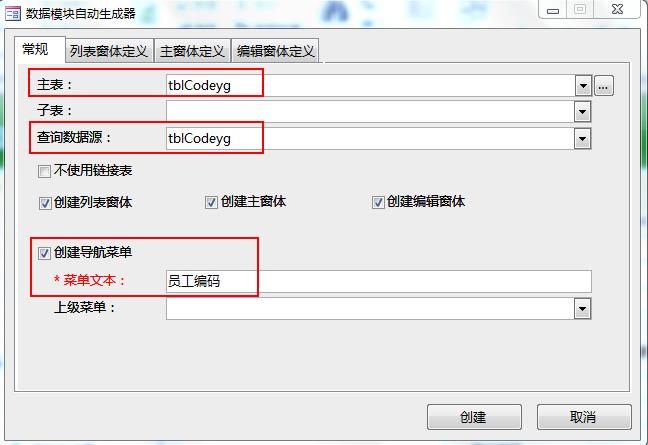Screen dimensions: 648x445
Task: Toggle the 不使用链接表 checkbox
Action: click(44, 171)
